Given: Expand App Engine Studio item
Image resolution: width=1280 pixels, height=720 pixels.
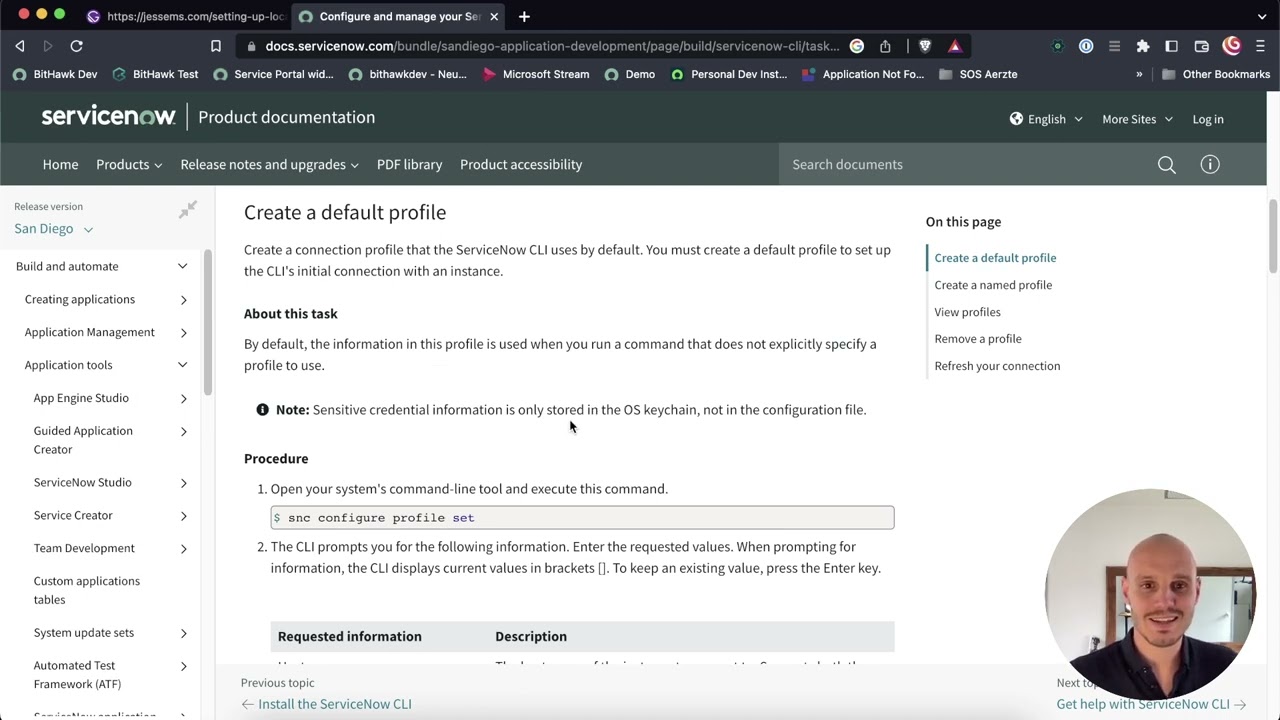Looking at the screenshot, I should click(183, 398).
